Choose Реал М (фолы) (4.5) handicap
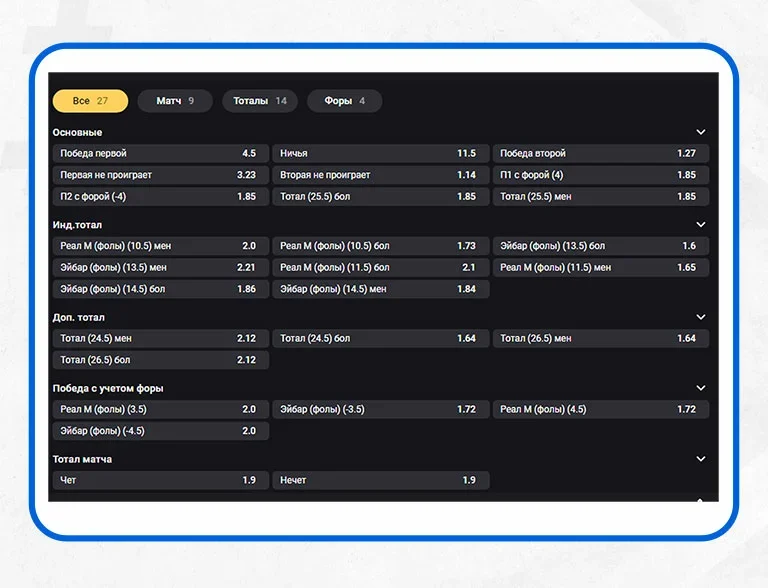The height and width of the screenshot is (588, 768). (x=601, y=410)
